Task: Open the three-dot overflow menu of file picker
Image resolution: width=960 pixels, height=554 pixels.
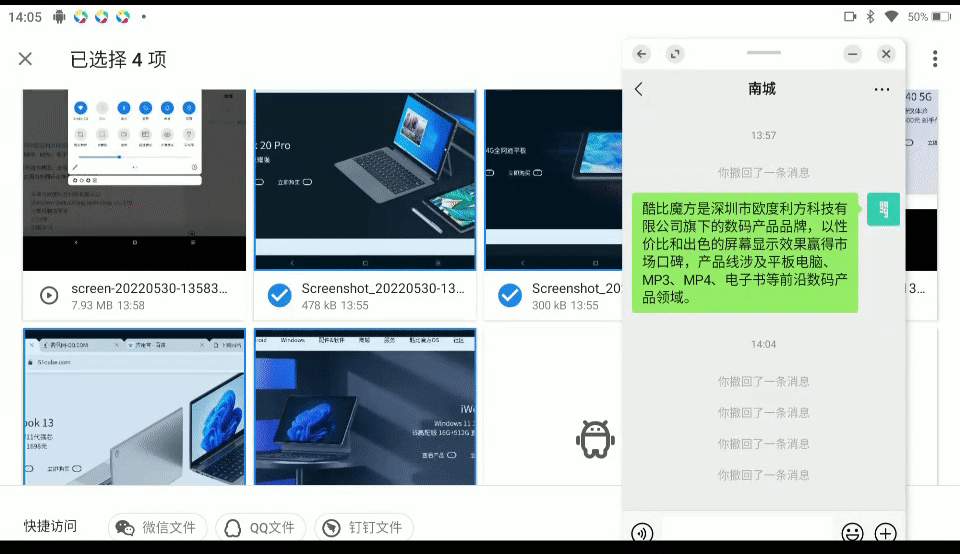Action: pyautogui.click(x=934, y=59)
